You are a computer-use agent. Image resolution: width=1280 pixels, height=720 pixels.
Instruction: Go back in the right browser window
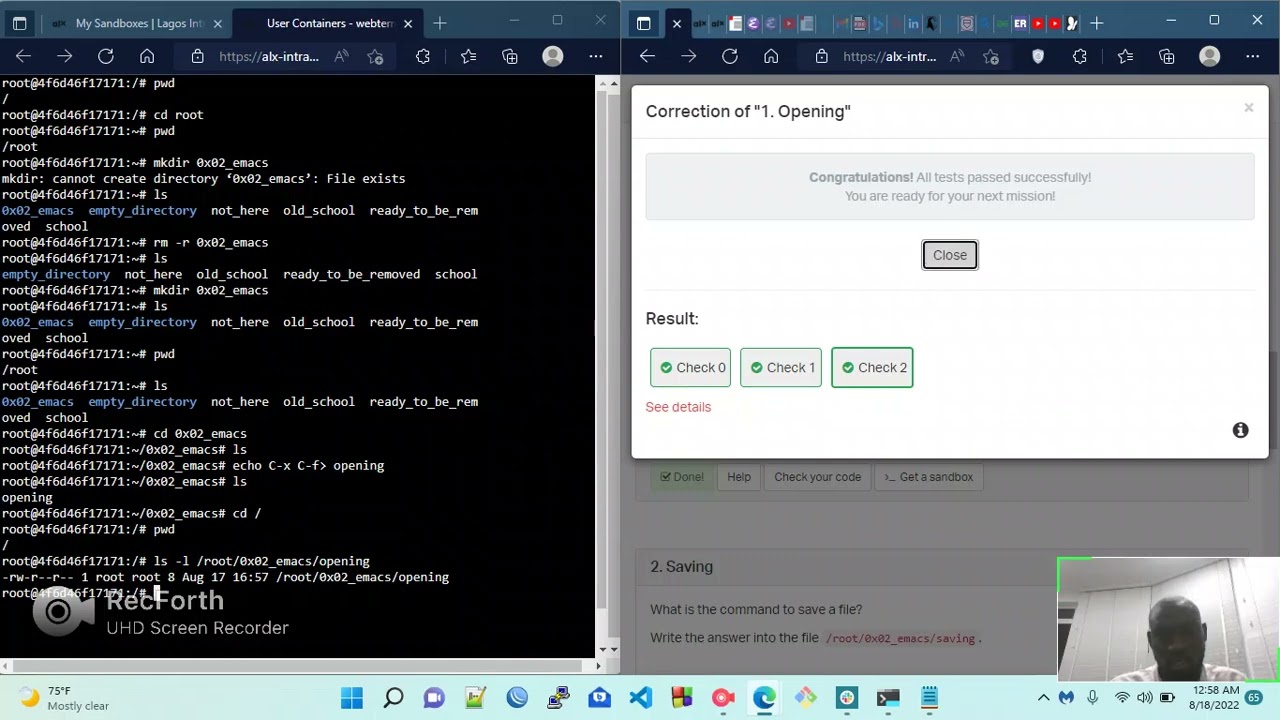coord(647,57)
